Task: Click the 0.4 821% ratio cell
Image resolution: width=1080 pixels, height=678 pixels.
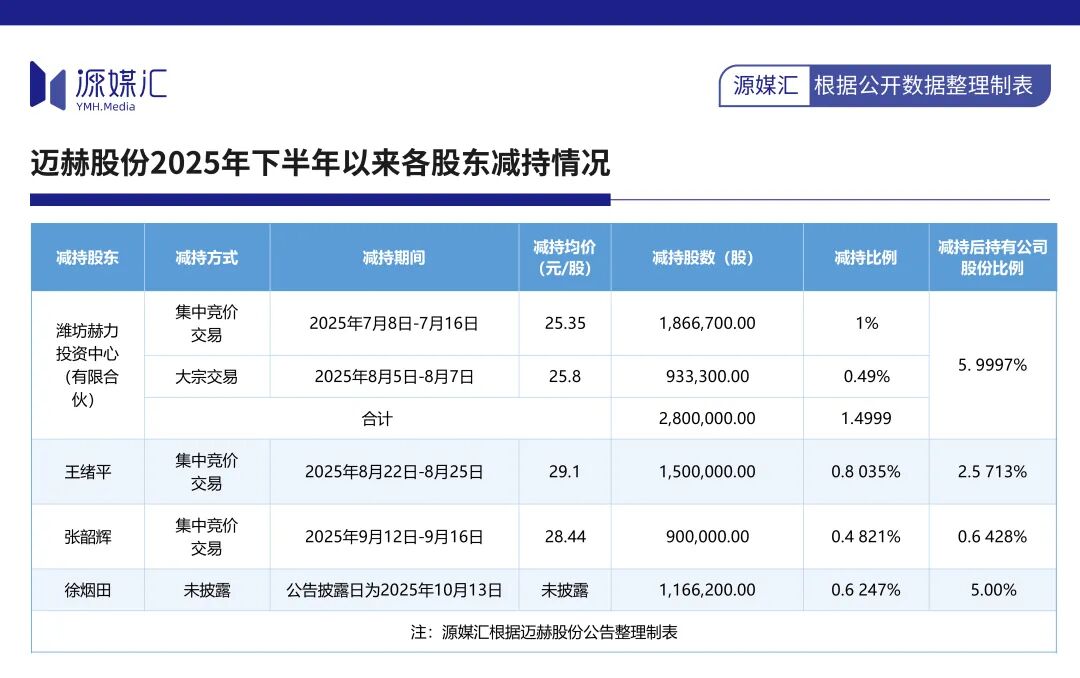Action: [x=866, y=537]
